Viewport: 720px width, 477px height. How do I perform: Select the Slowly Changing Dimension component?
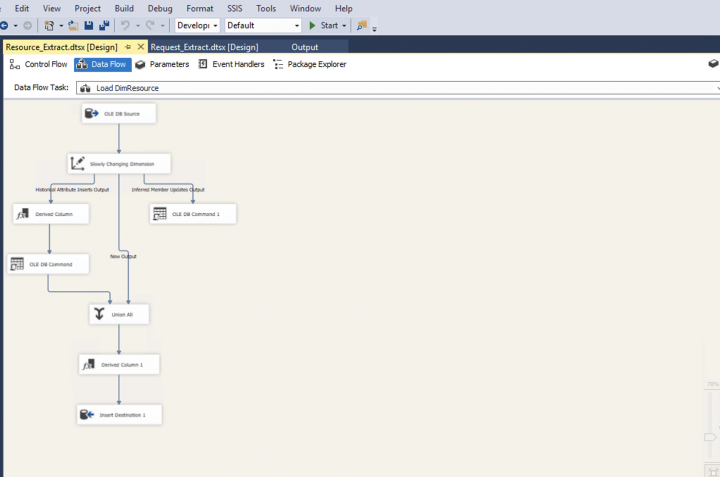[x=119, y=163]
